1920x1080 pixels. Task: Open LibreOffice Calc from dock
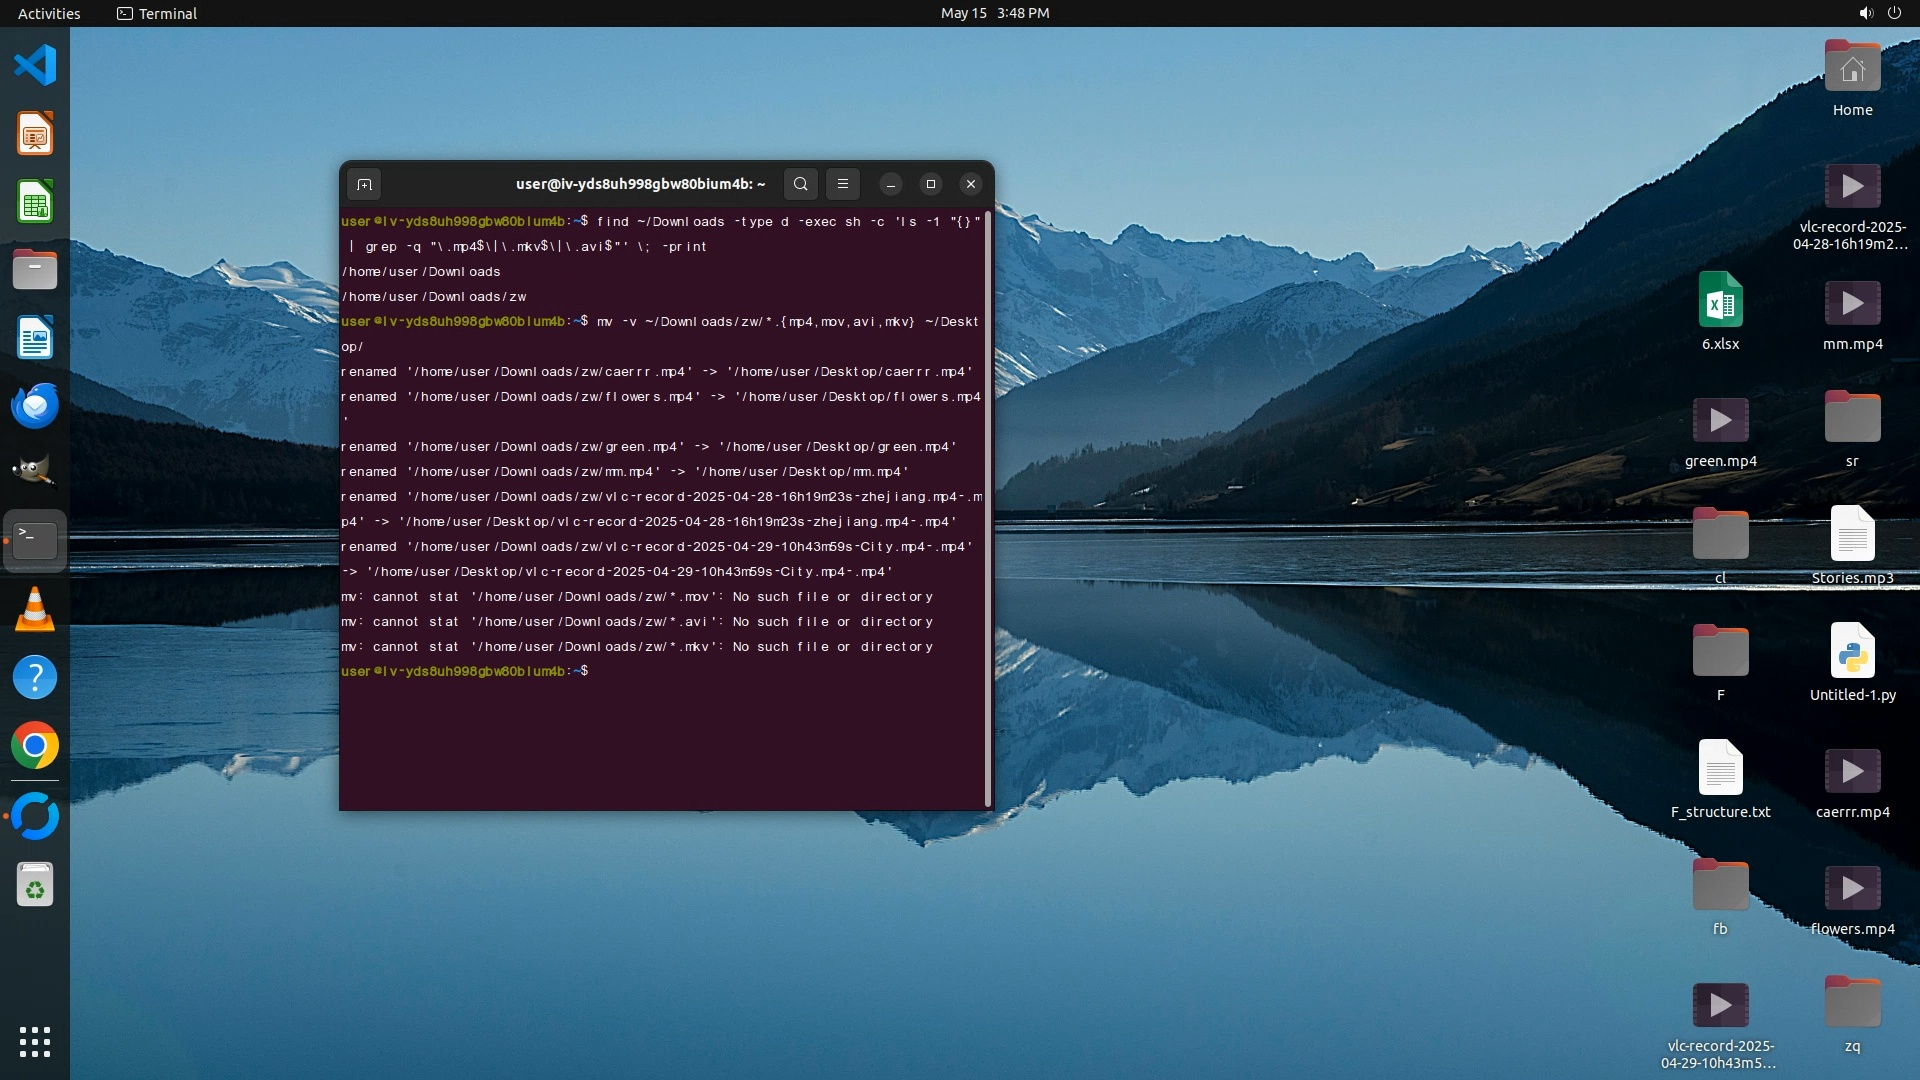(x=35, y=202)
